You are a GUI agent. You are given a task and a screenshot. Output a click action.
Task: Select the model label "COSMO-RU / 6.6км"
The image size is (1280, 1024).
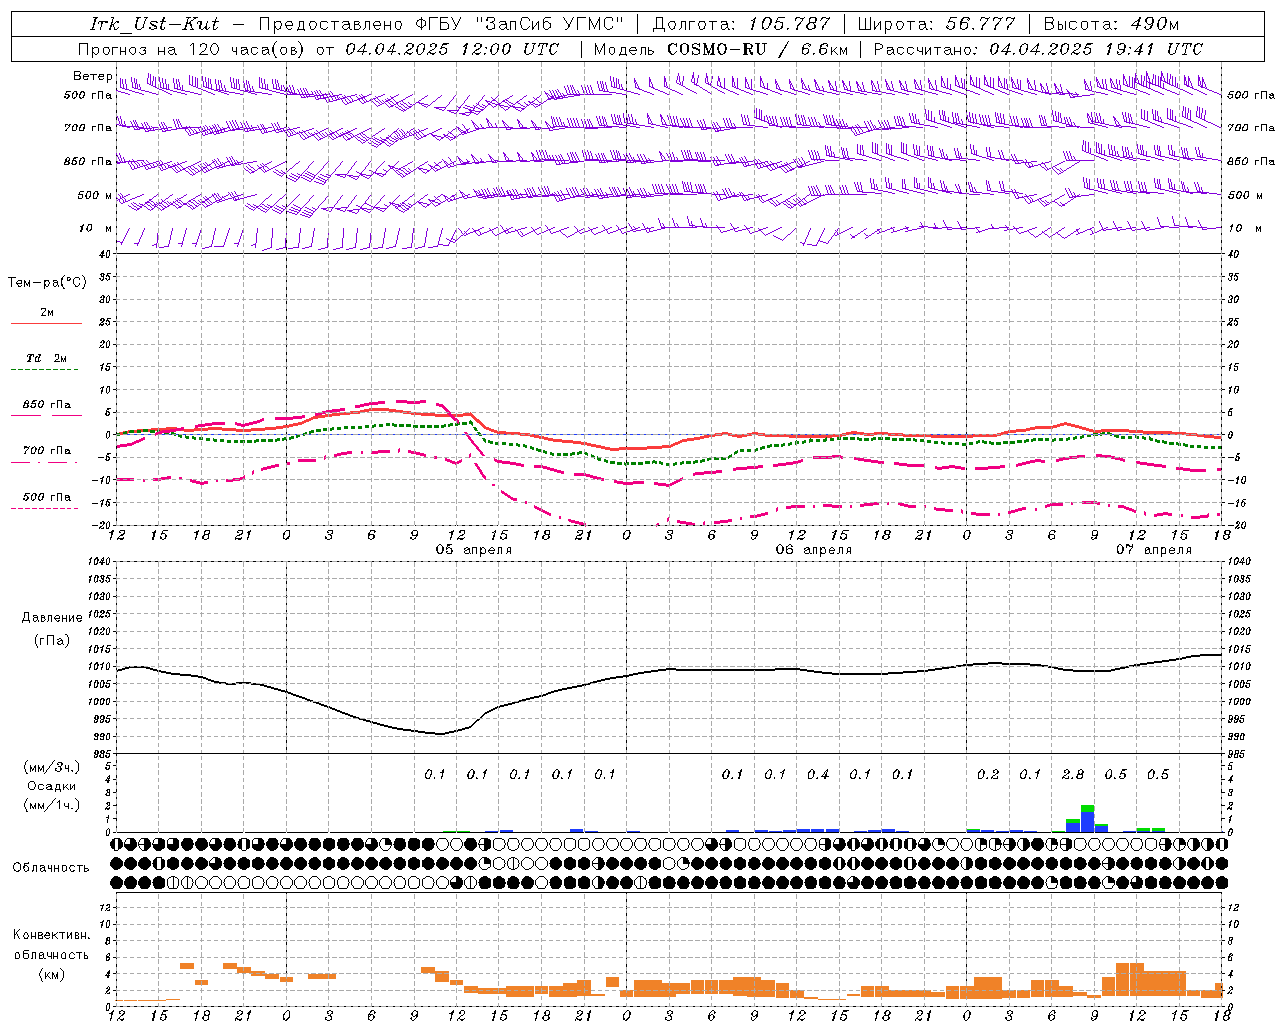pos(757,49)
